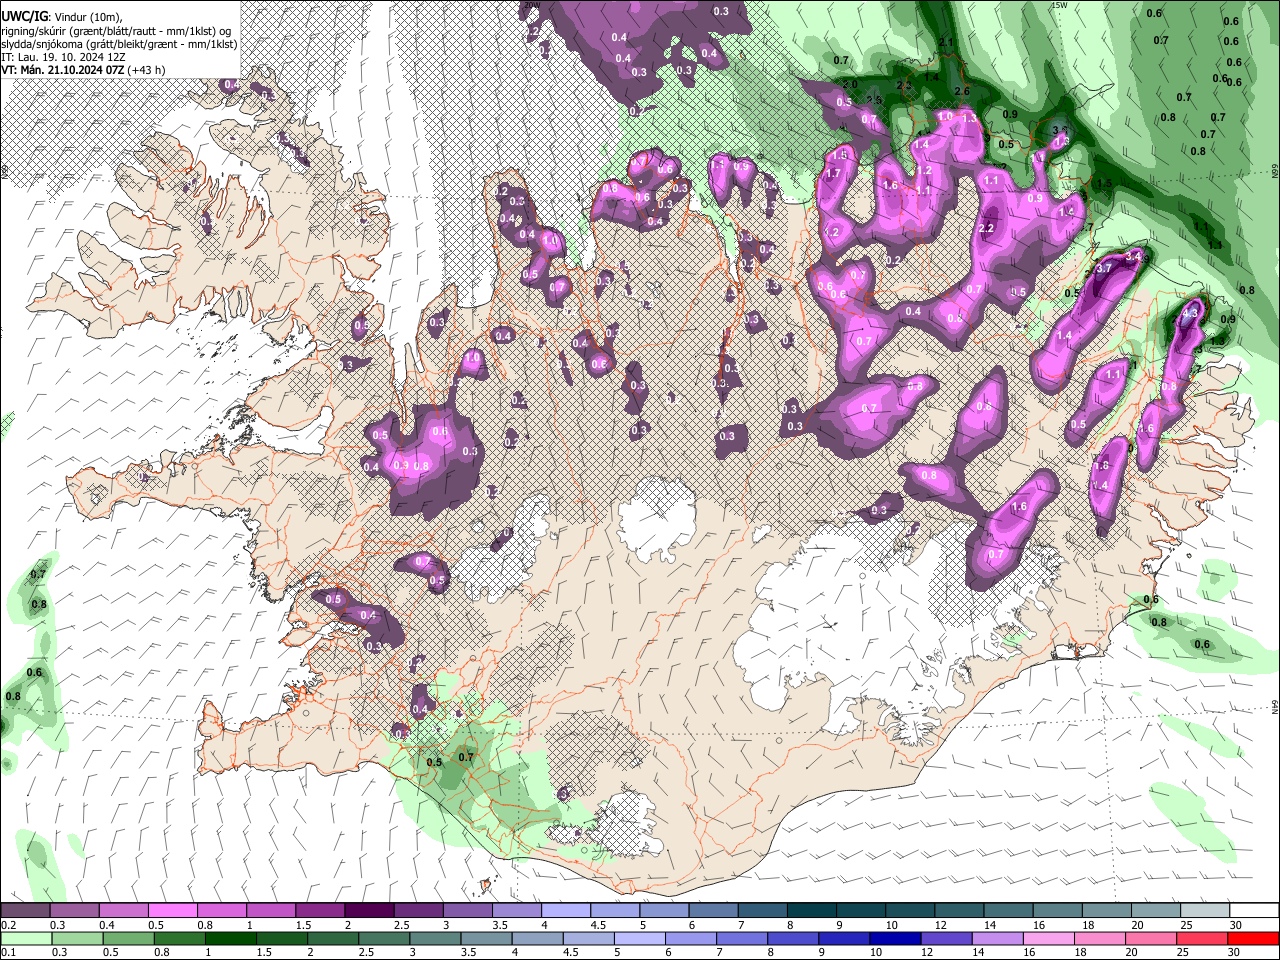The height and width of the screenshot is (960, 1280).
Task: Click the 2.6 rain value in the north
Action: [963, 91]
